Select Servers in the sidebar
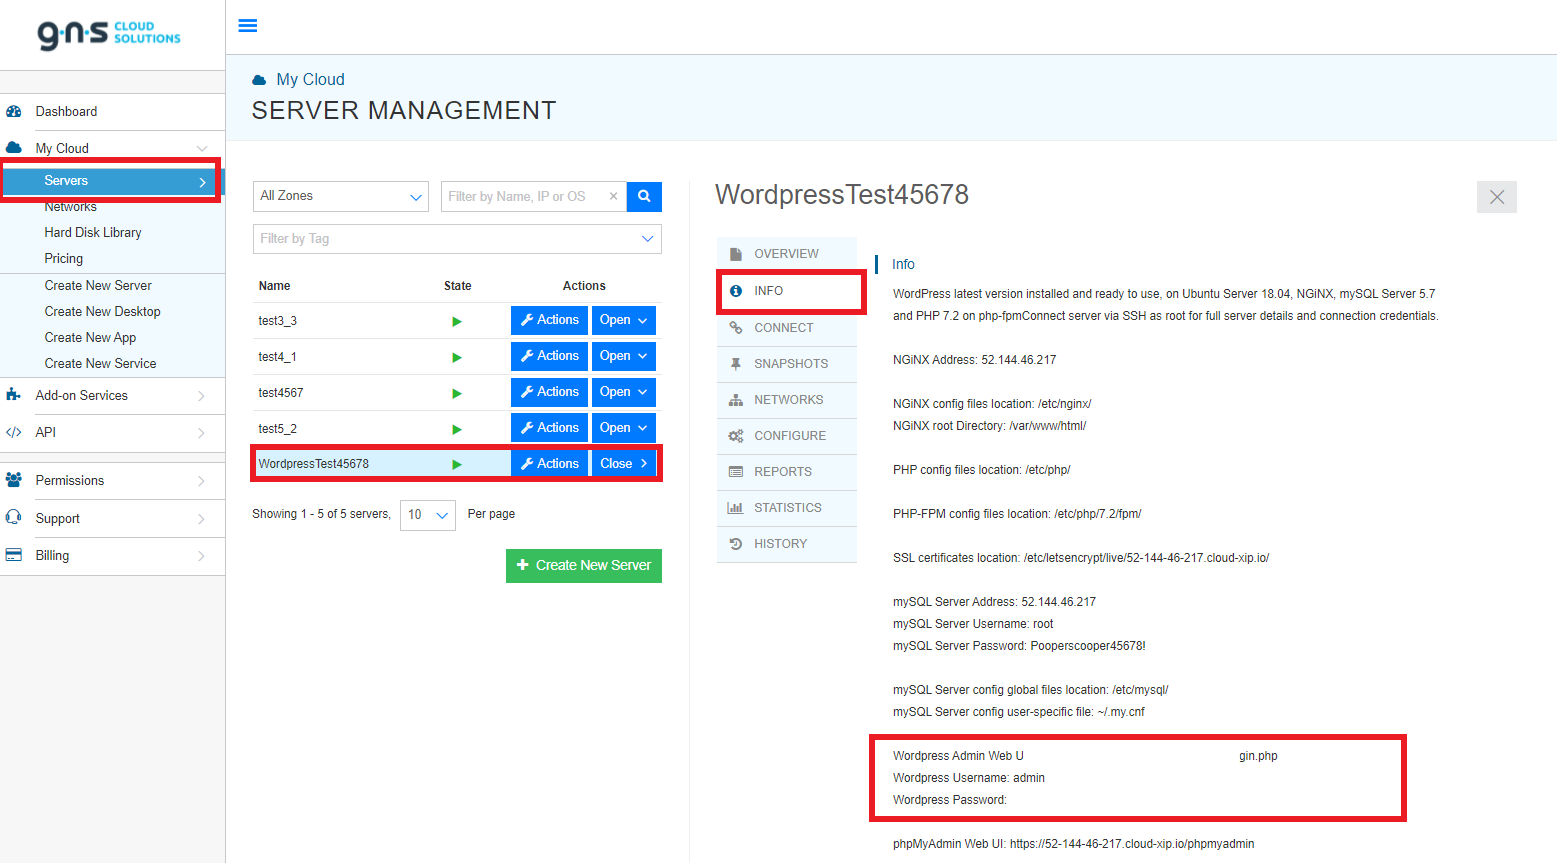Viewport: 1557px width, 863px height. point(112,181)
